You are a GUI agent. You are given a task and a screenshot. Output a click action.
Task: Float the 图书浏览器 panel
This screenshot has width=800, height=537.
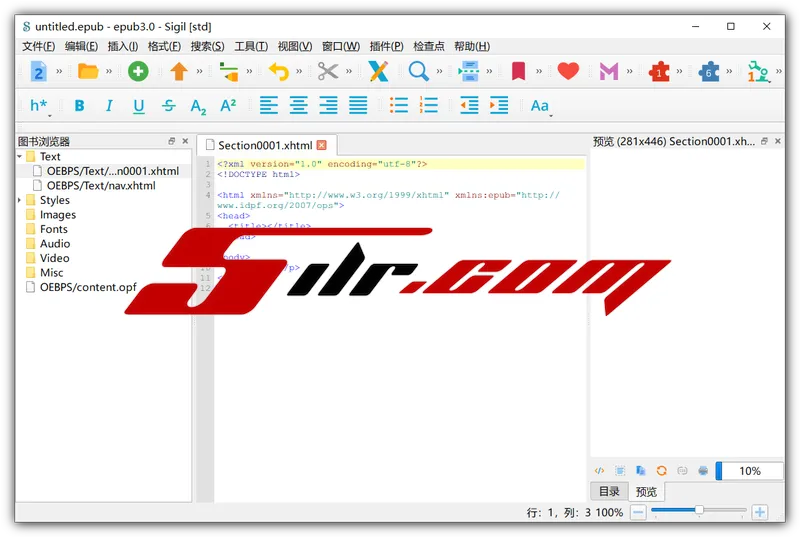coord(171,141)
